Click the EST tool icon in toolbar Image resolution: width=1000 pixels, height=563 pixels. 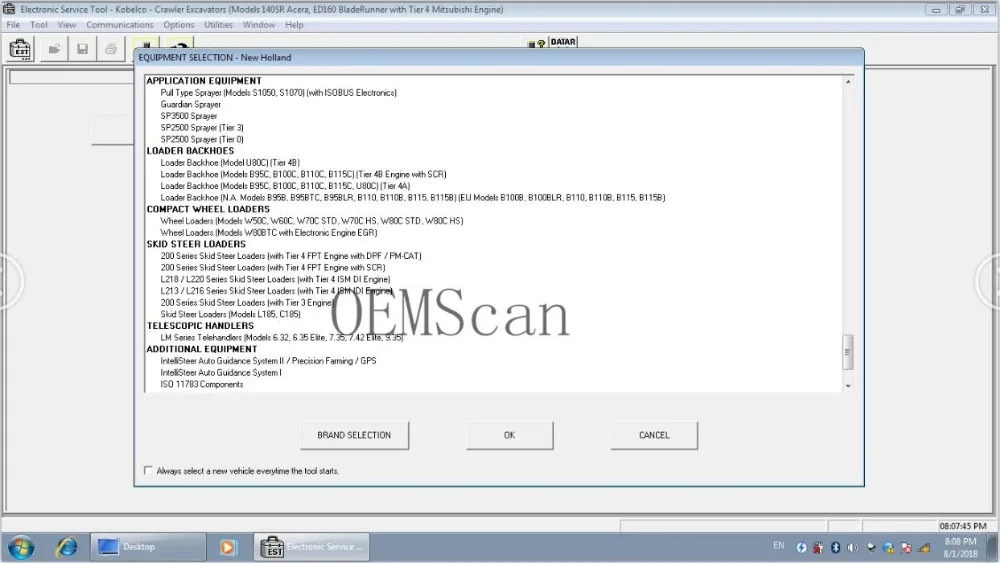(x=20, y=49)
